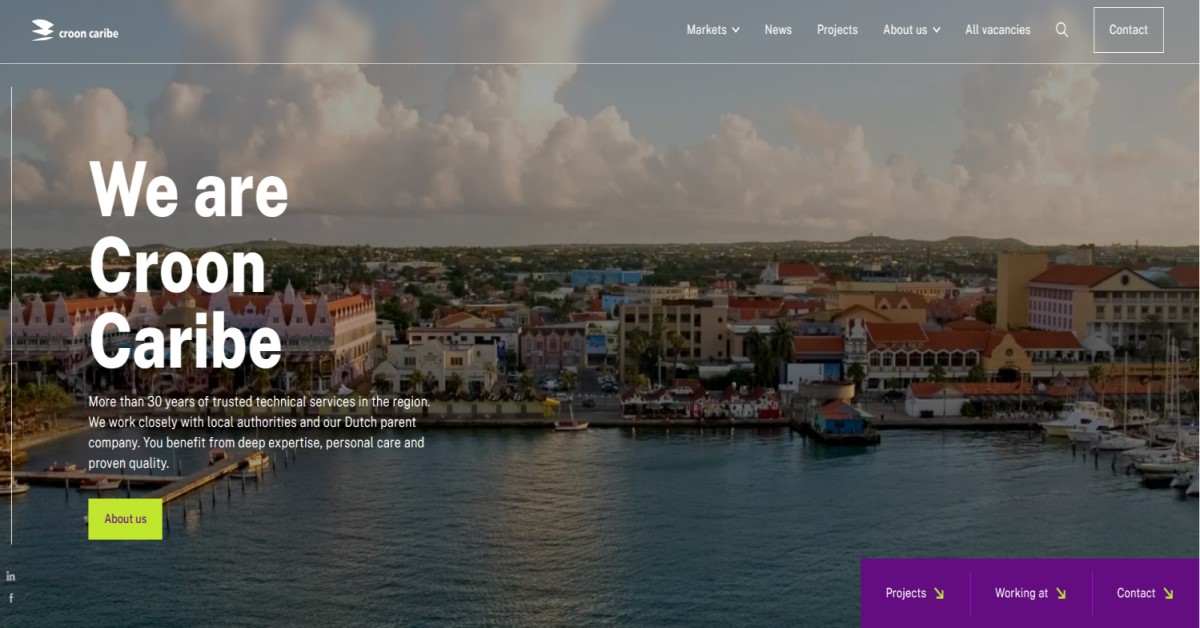Go to the News menu item
The image size is (1200, 628).
778,30
